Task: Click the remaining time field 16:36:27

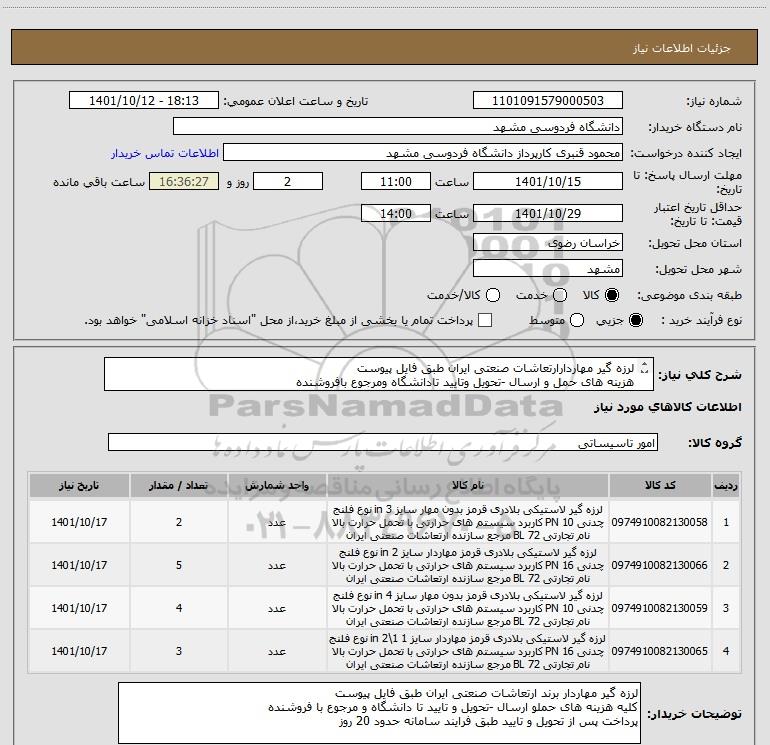Action: 184,182
